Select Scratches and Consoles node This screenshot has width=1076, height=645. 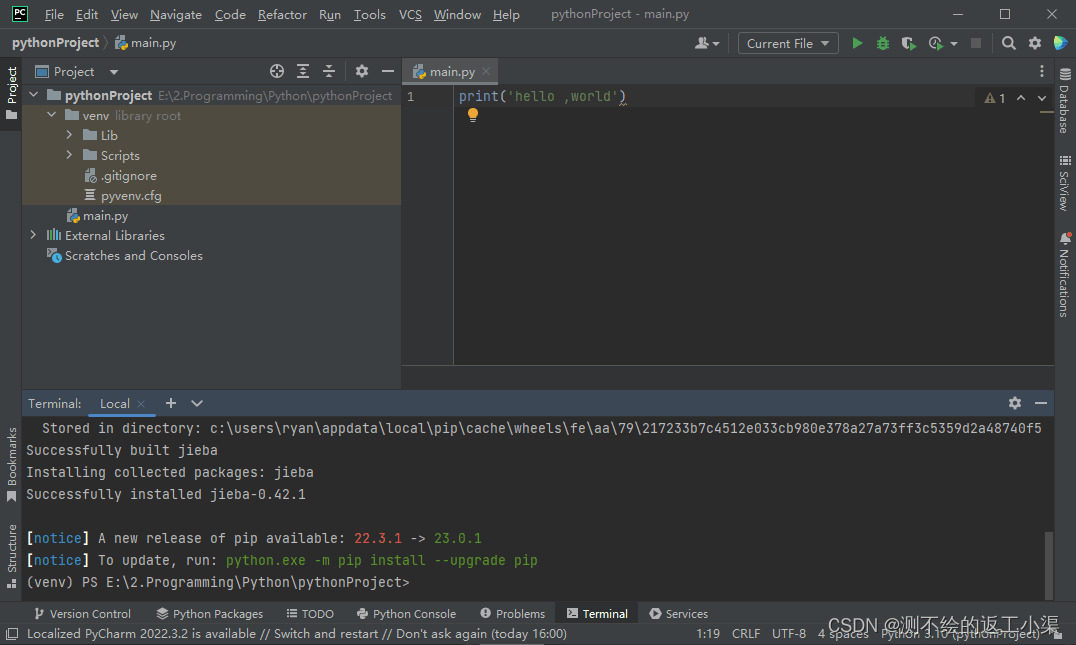point(134,255)
